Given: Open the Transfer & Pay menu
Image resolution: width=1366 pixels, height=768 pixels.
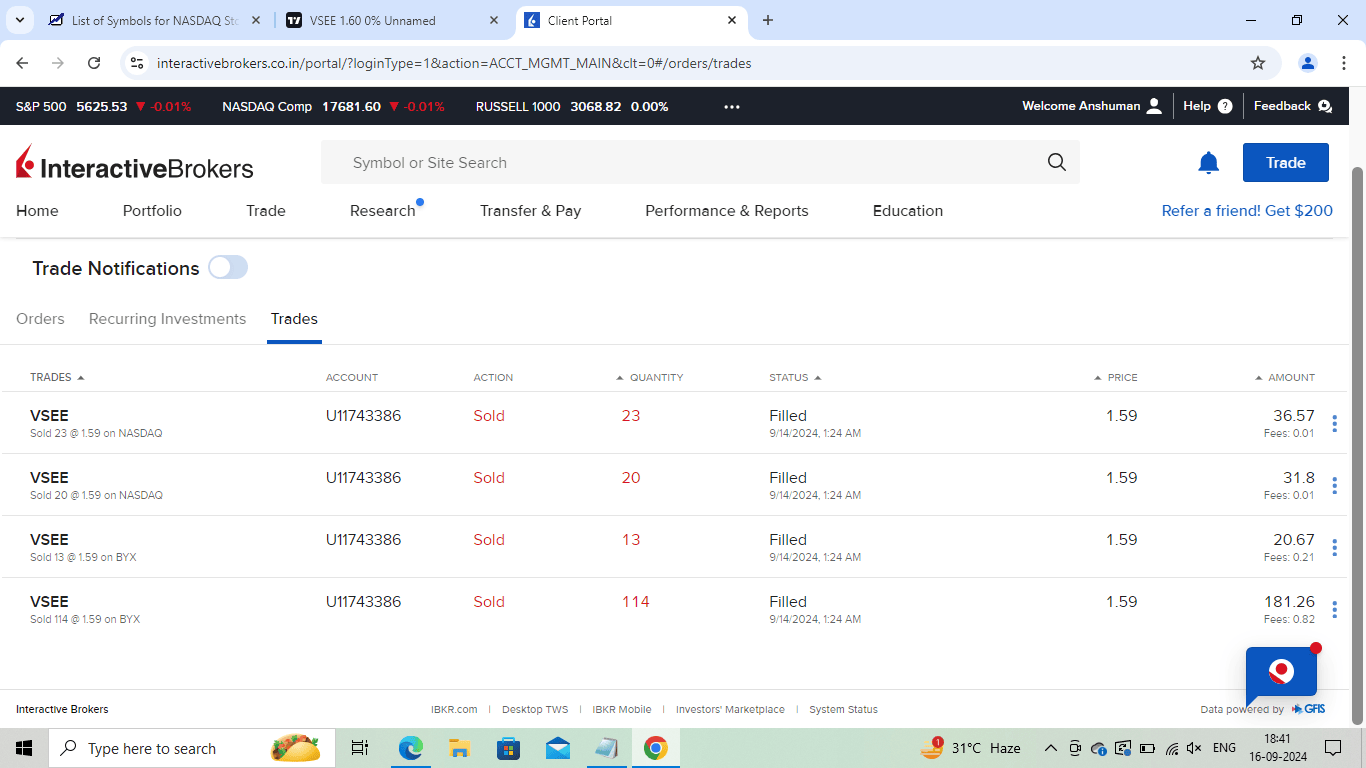Looking at the screenshot, I should pyautogui.click(x=530, y=211).
